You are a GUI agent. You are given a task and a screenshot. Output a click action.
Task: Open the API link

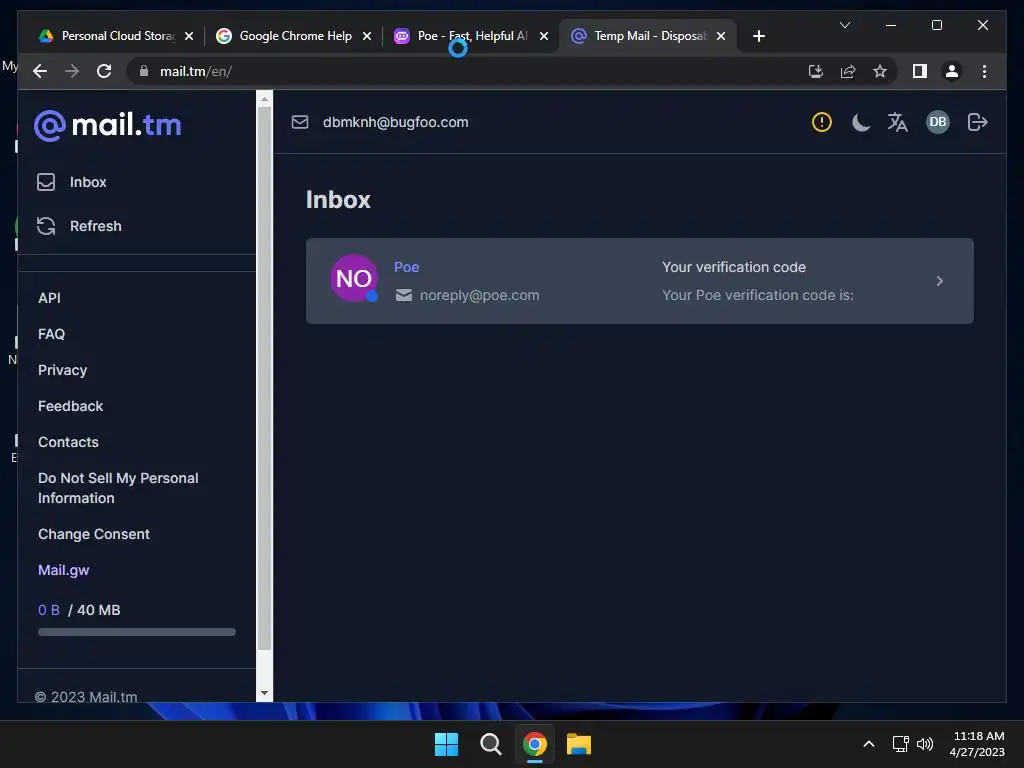click(x=49, y=298)
